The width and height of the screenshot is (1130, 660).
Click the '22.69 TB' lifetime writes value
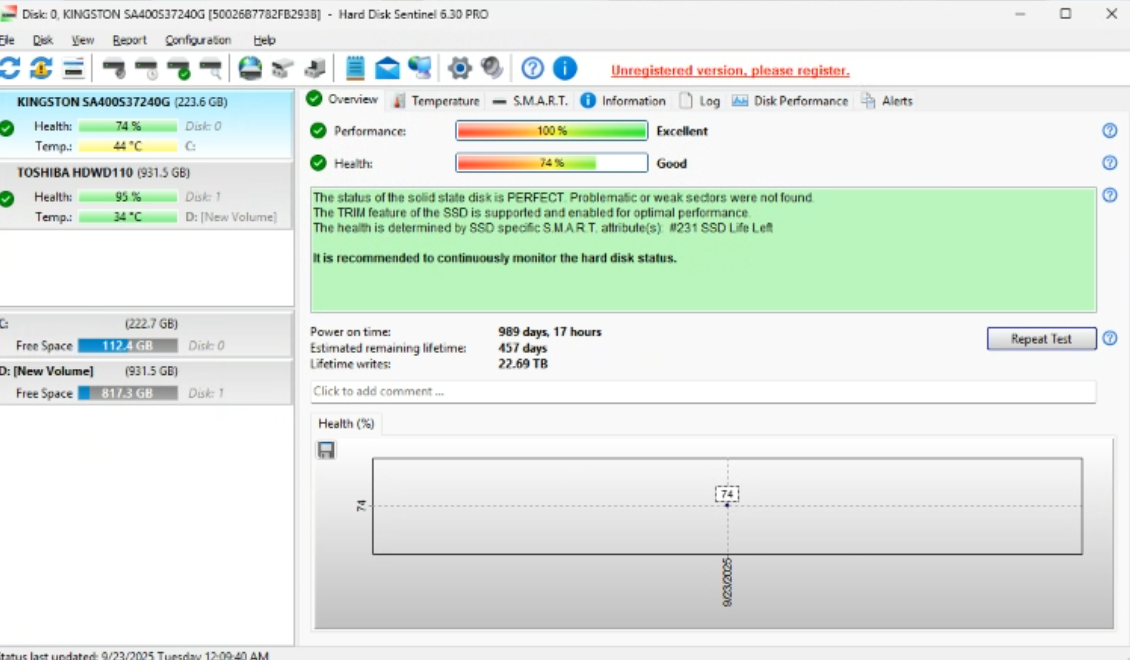click(x=523, y=364)
